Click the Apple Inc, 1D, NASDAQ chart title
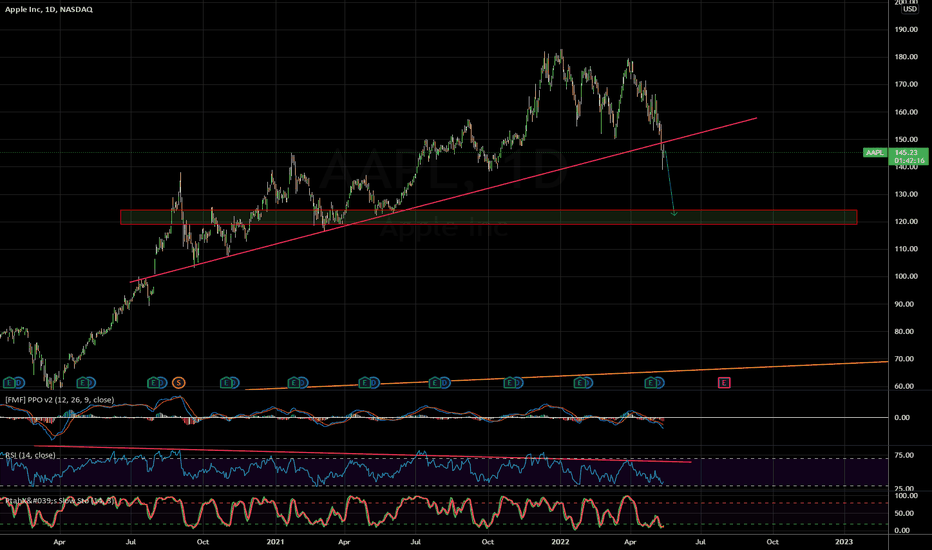This screenshot has height=550, width=932. click(49, 10)
